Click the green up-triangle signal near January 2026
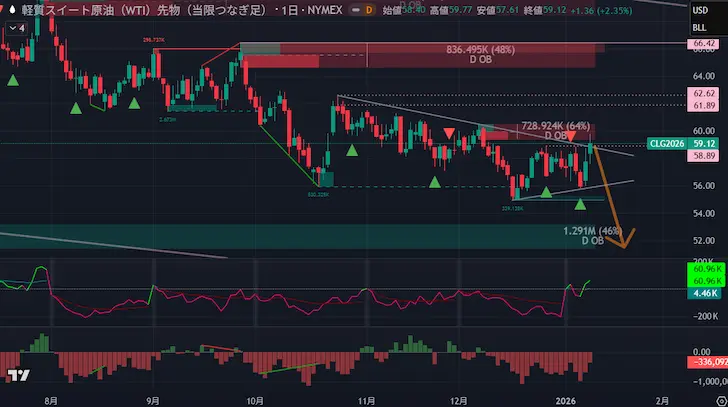The height and width of the screenshot is (407, 728). pos(581,204)
